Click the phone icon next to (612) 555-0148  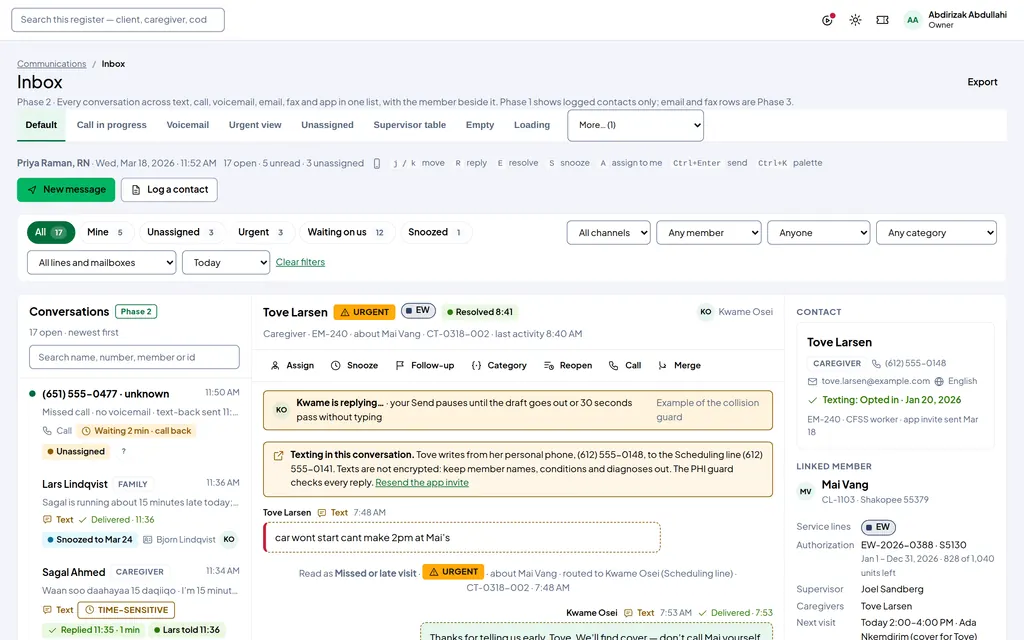pyautogui.click(x=876, y=364)
